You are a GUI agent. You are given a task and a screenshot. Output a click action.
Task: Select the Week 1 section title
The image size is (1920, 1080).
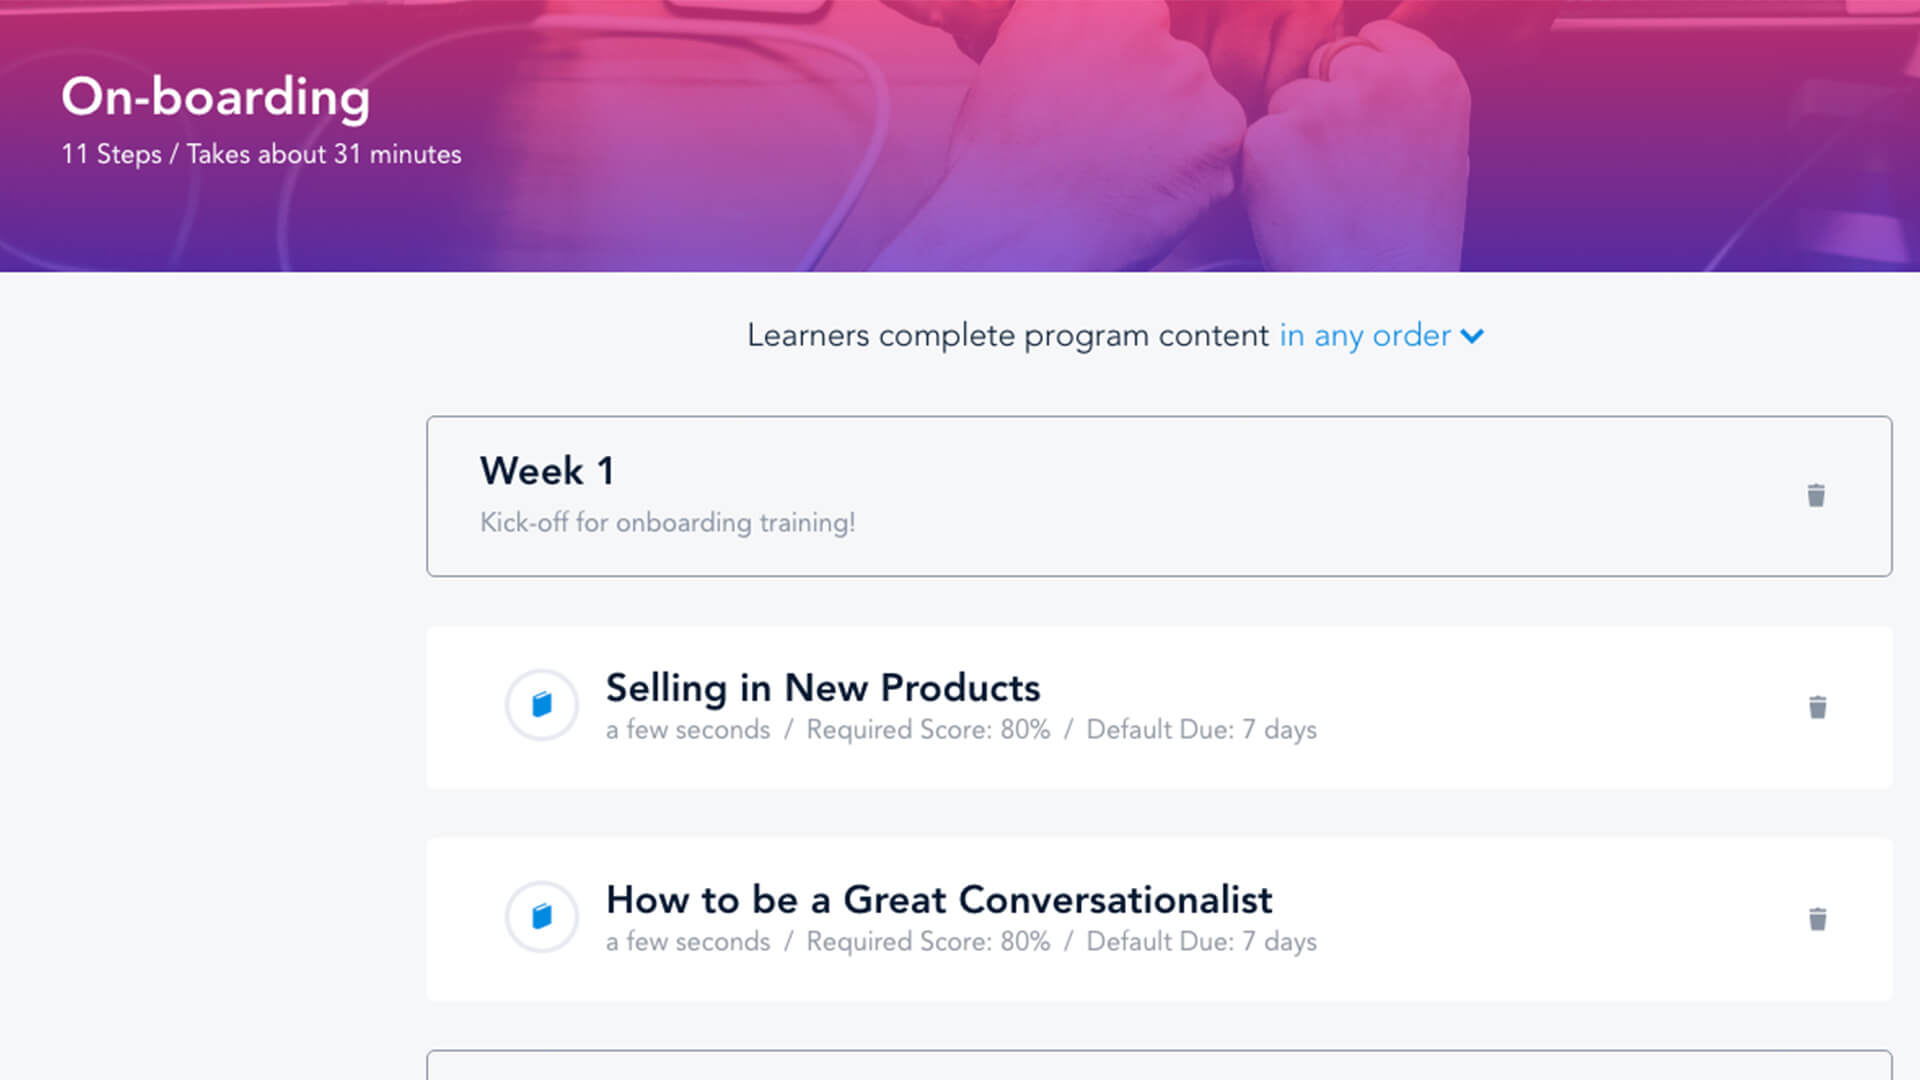(x=547, y=470)
